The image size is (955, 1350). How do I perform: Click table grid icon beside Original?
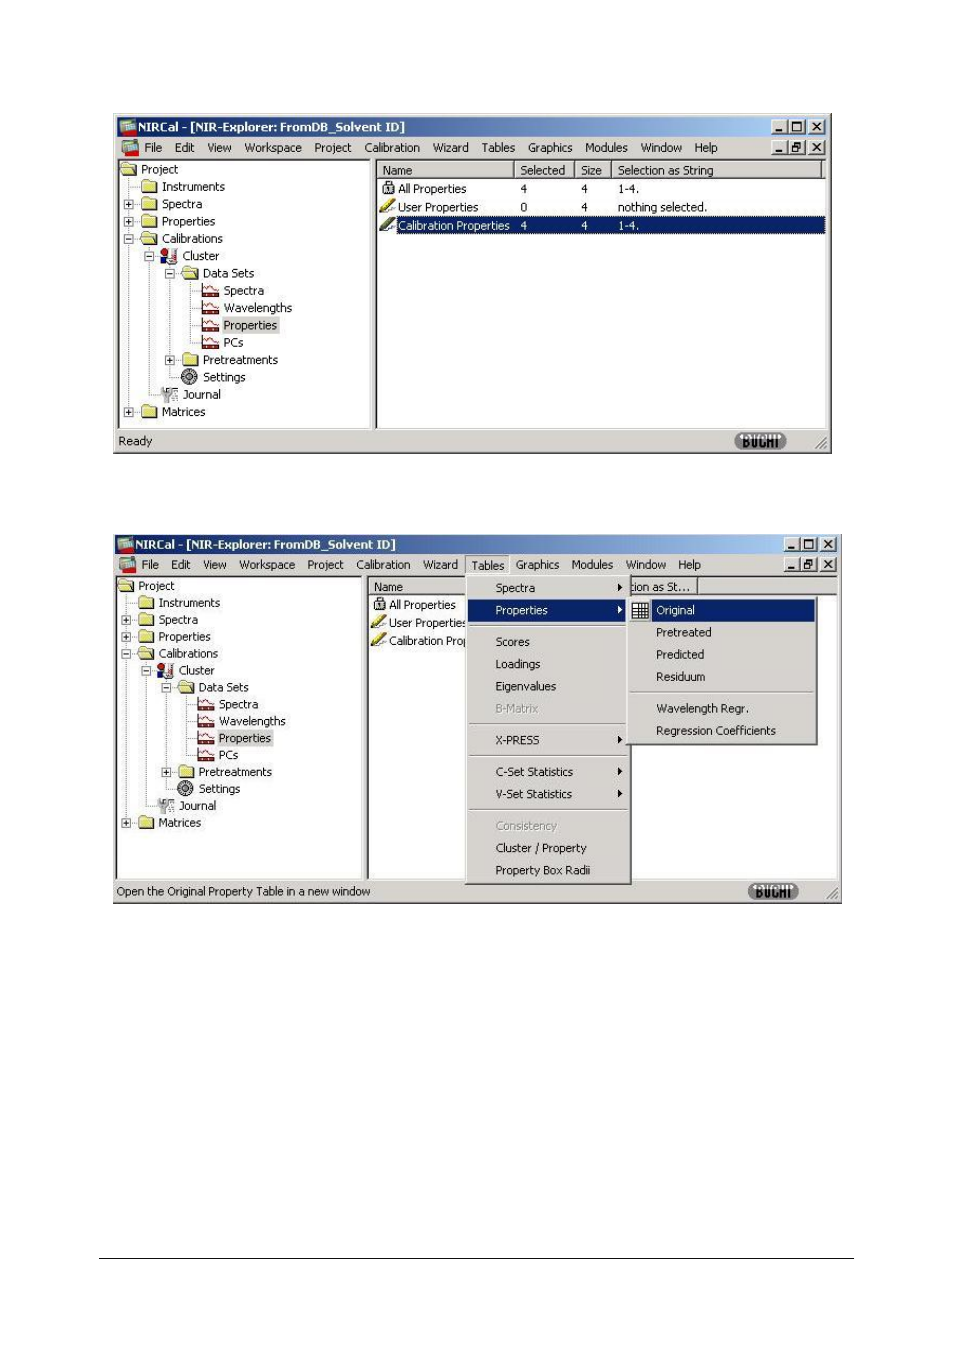click(640, 610)
